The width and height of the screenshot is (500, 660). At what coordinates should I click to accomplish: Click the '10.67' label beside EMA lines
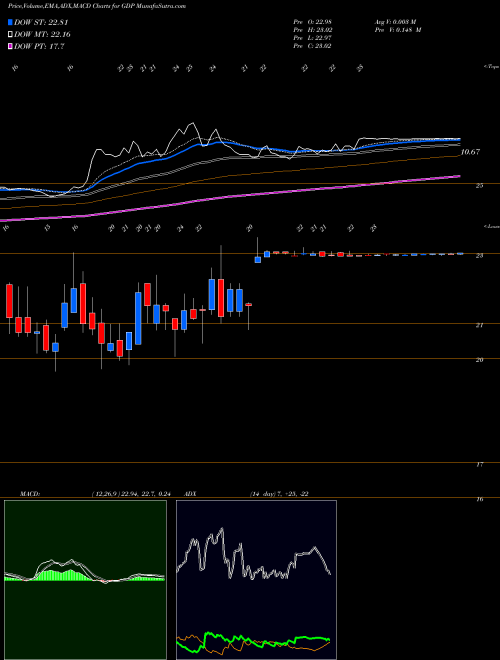click(470, 152)
